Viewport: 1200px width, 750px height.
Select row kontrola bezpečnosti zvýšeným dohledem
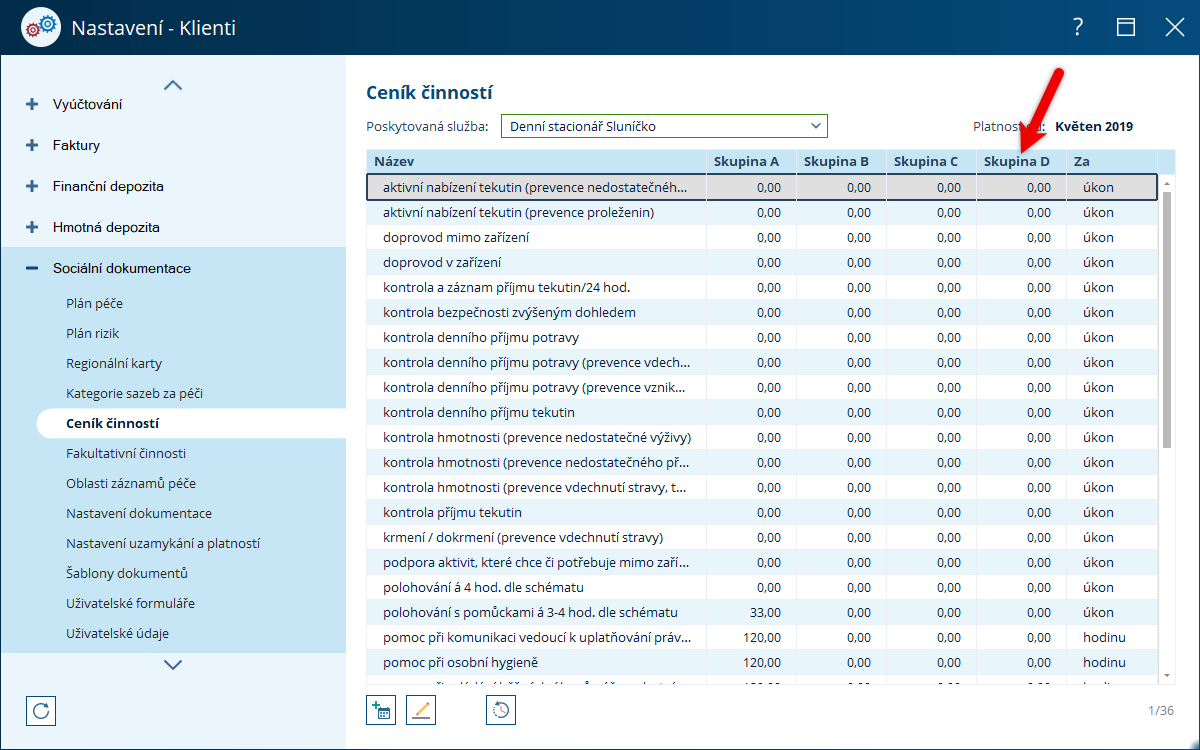pyautogui.click(x=762, y=313)
